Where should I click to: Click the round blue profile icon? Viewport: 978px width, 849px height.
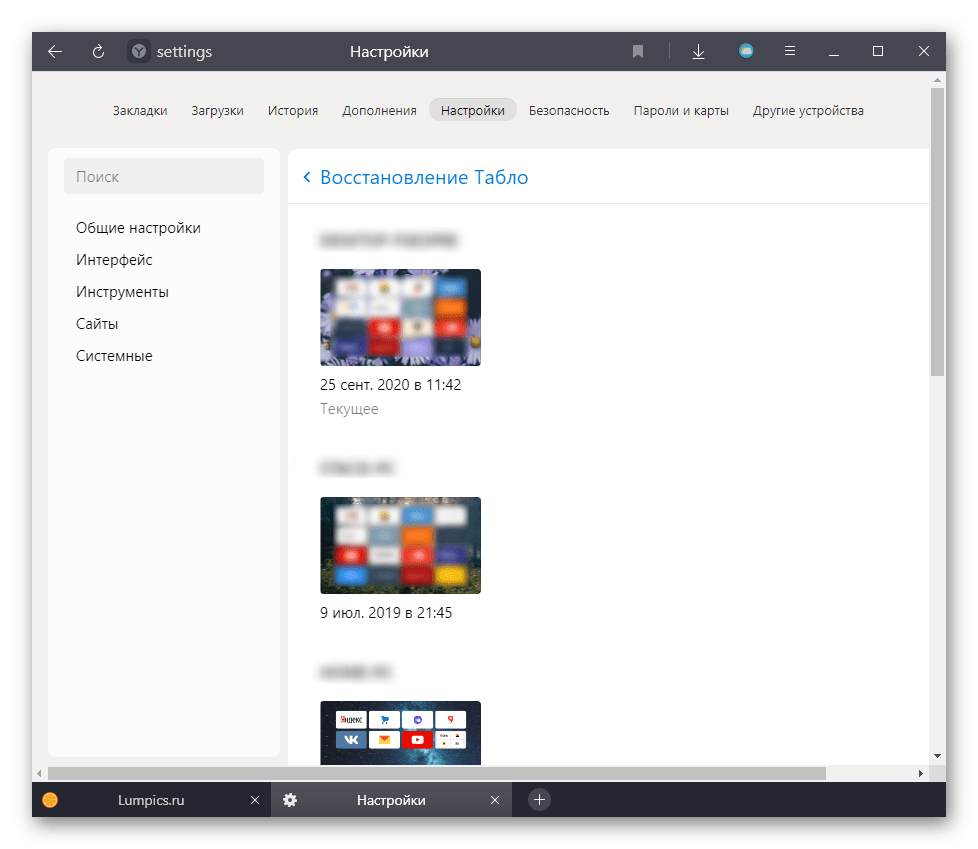click(746, 52)
